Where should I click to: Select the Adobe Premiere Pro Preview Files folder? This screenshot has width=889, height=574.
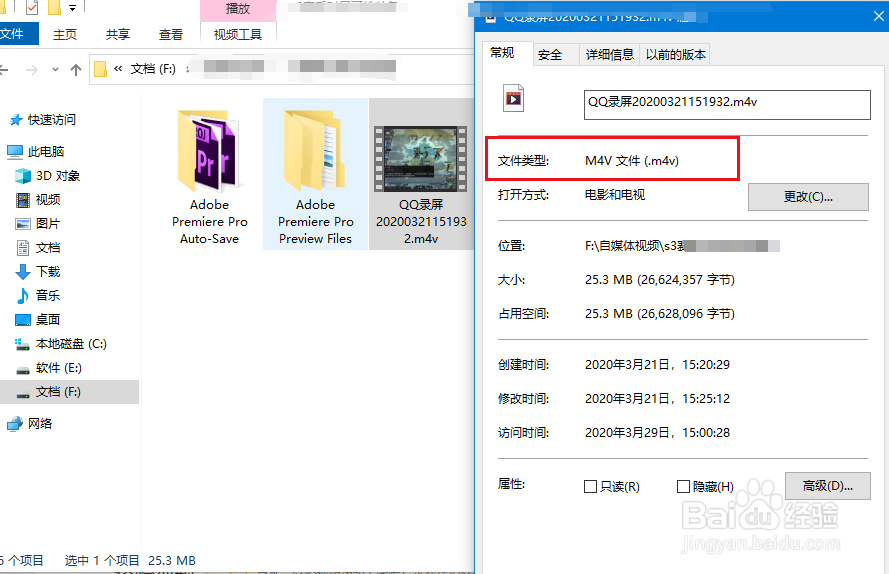[315, 174]
